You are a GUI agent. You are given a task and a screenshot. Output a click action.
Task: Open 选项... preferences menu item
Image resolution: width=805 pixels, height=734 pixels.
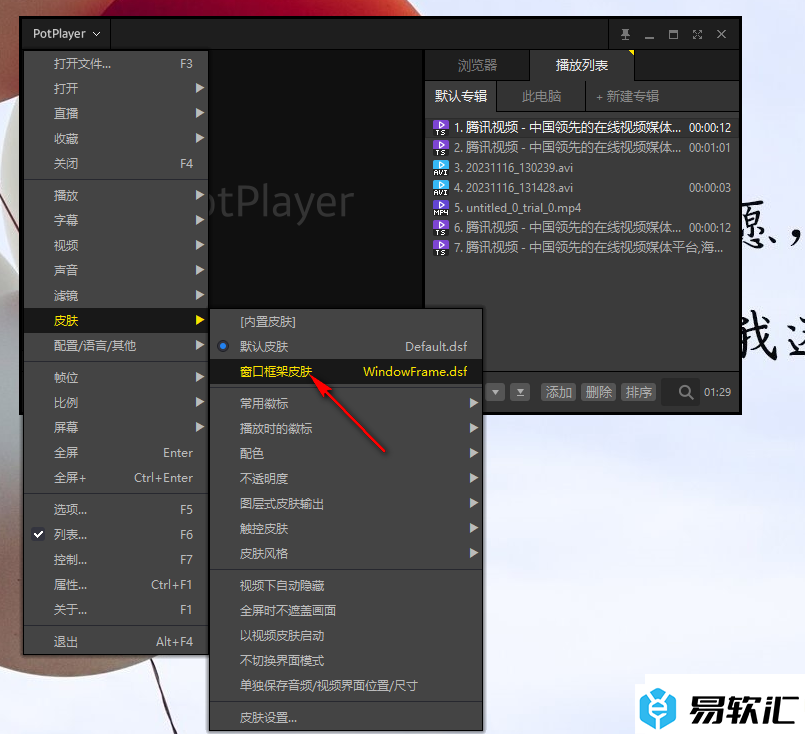click(116, 510)
